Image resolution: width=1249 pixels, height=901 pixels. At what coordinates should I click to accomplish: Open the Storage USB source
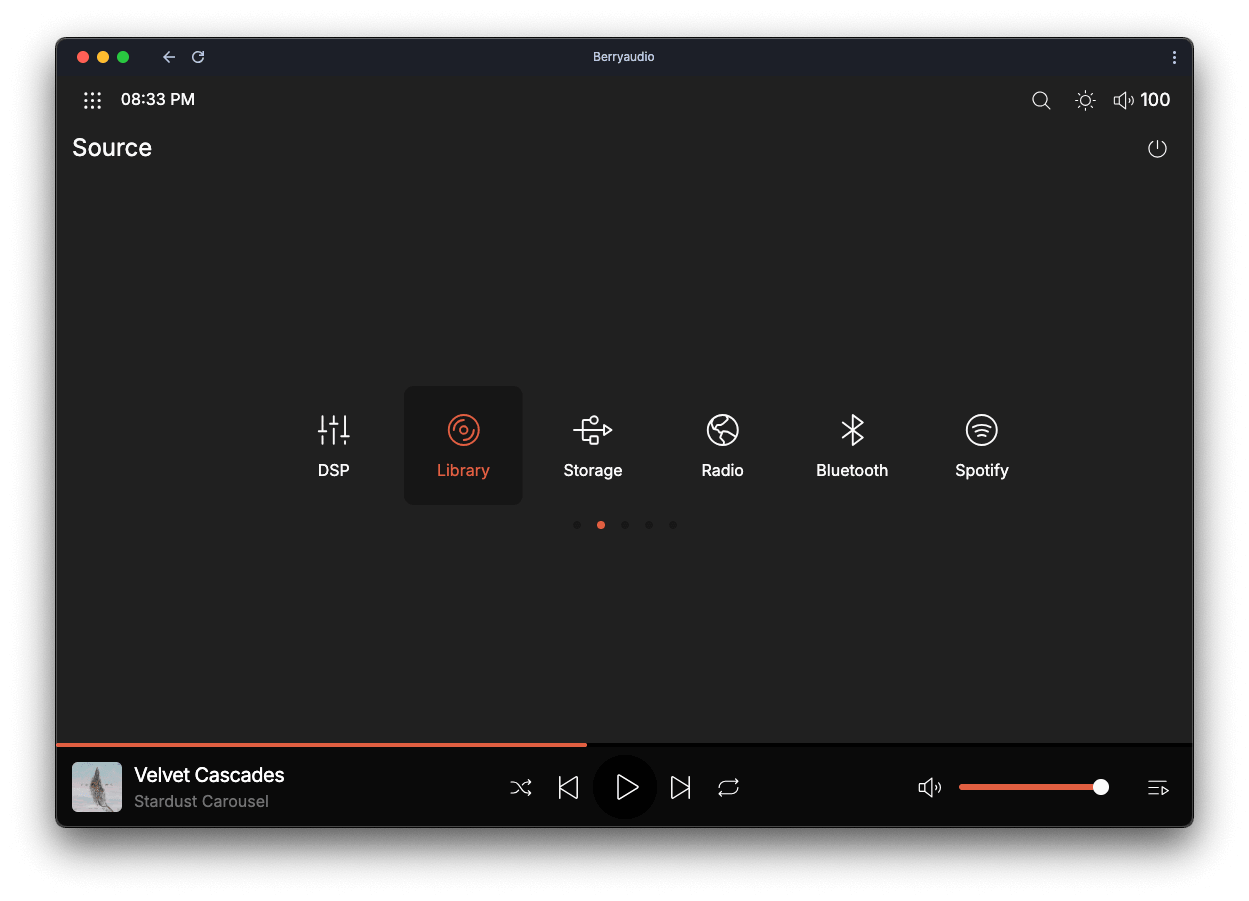pyautogui.click(x=592, y=445)
